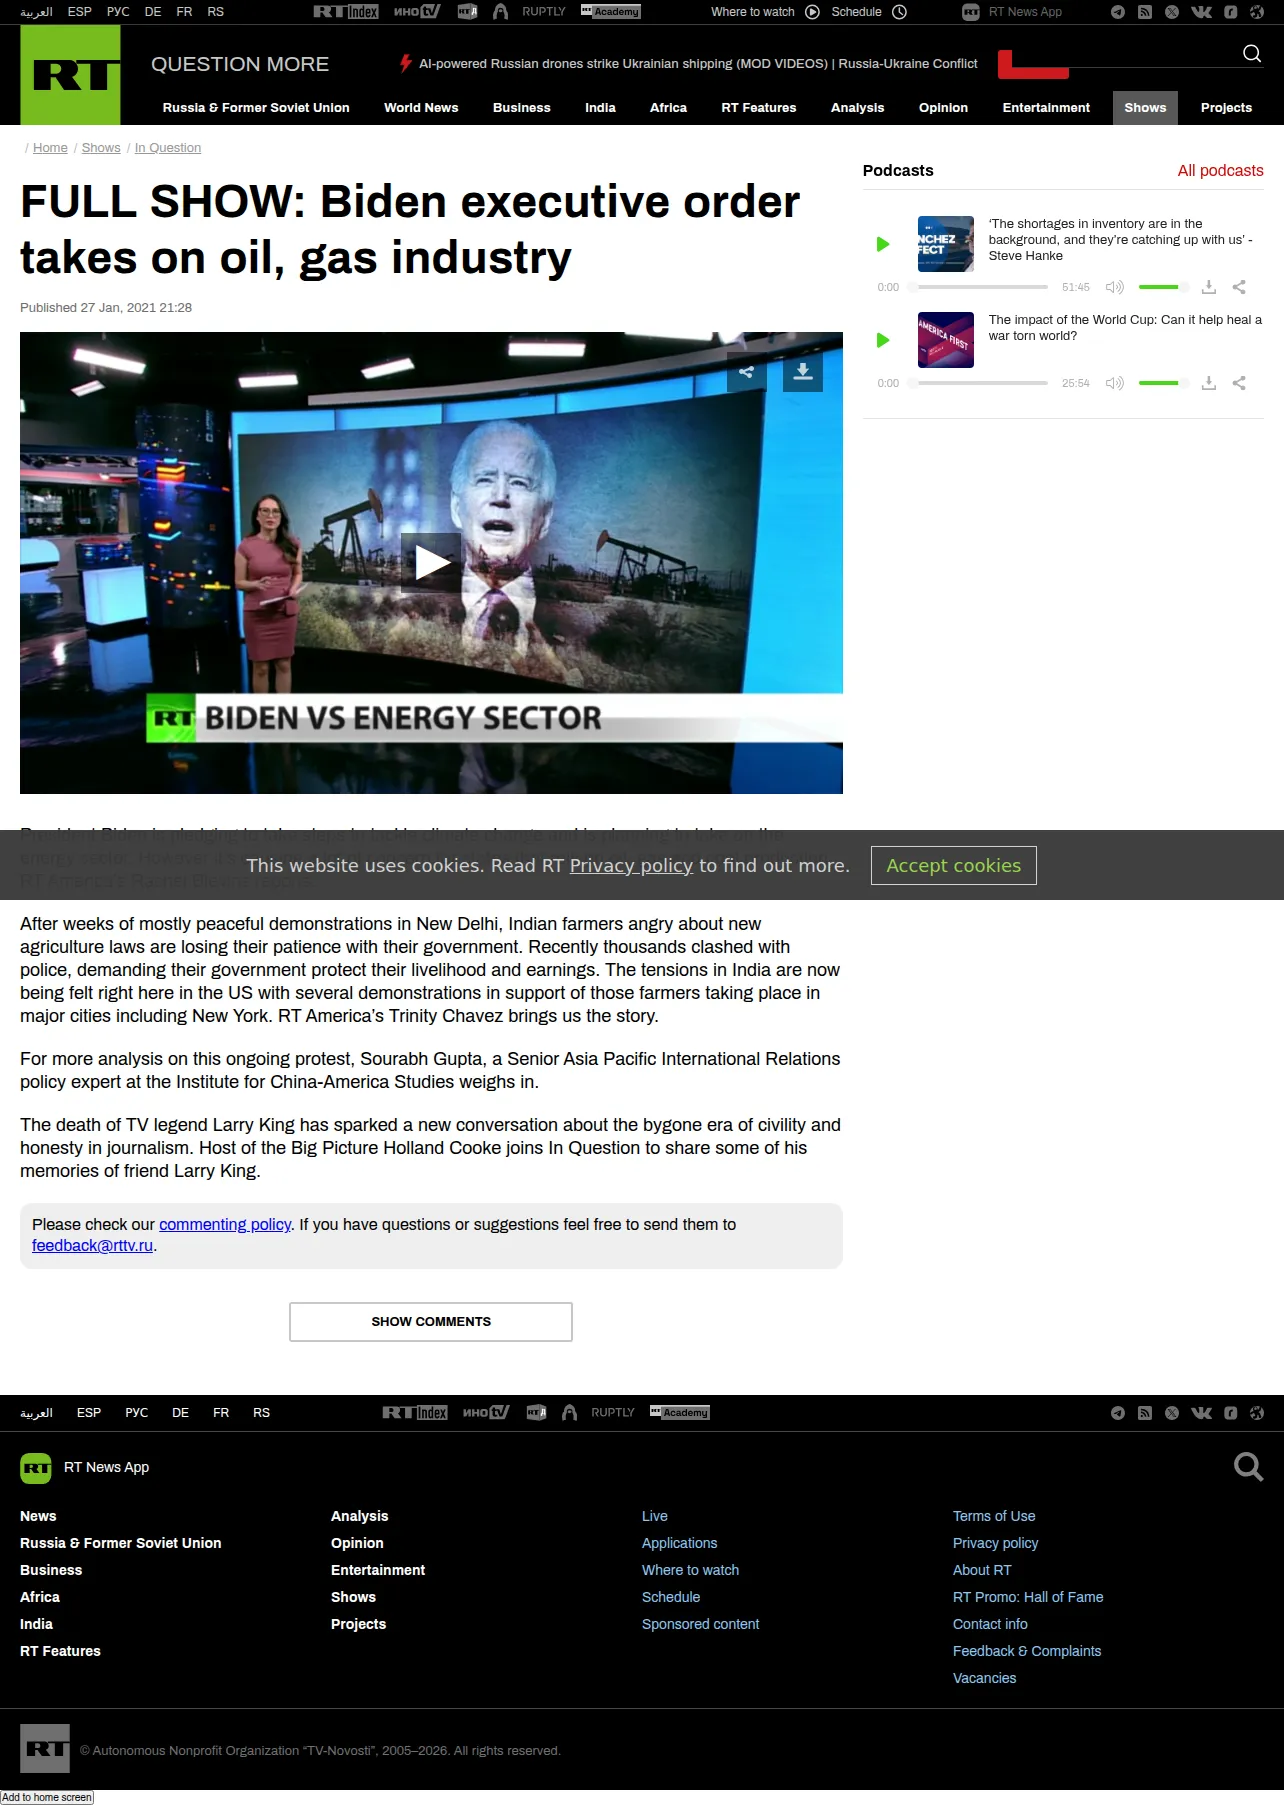Screen dimensions: 1284x1805
Task: Play the Steve Hanke podcast episode
Action: [883, 244]
